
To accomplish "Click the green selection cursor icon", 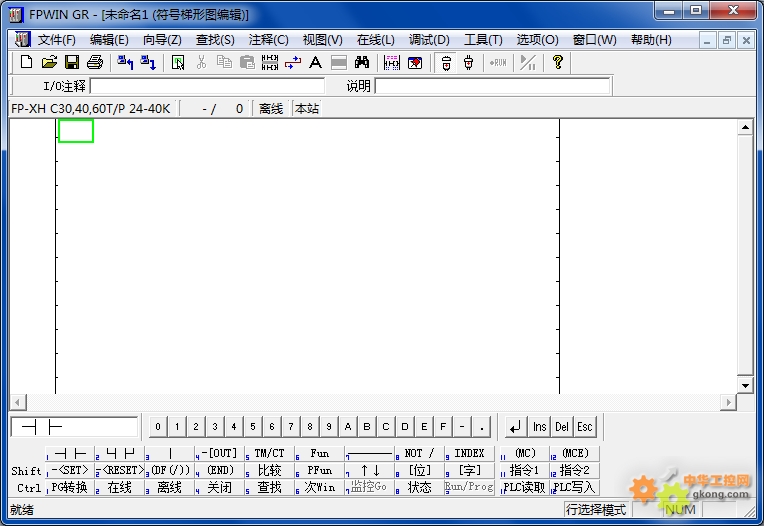I will coord(178,62).
